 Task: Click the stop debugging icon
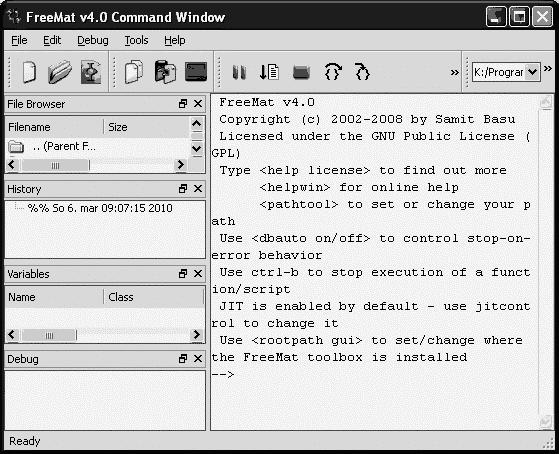301,72
